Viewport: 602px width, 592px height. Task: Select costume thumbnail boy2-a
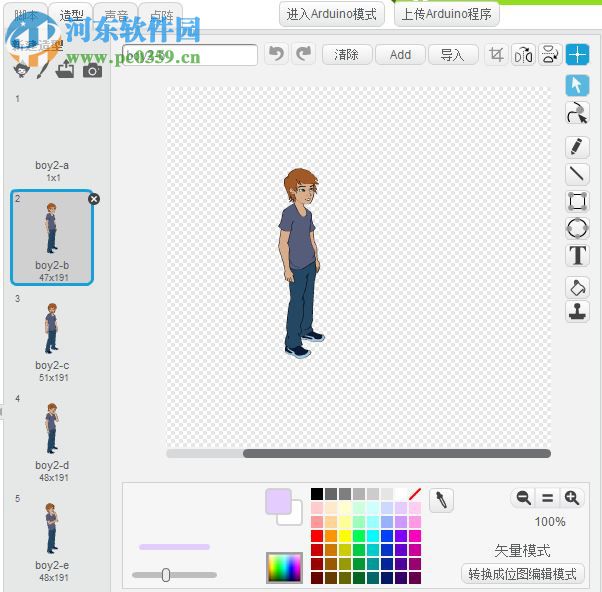pyautogui.click(x=52, y=138)
